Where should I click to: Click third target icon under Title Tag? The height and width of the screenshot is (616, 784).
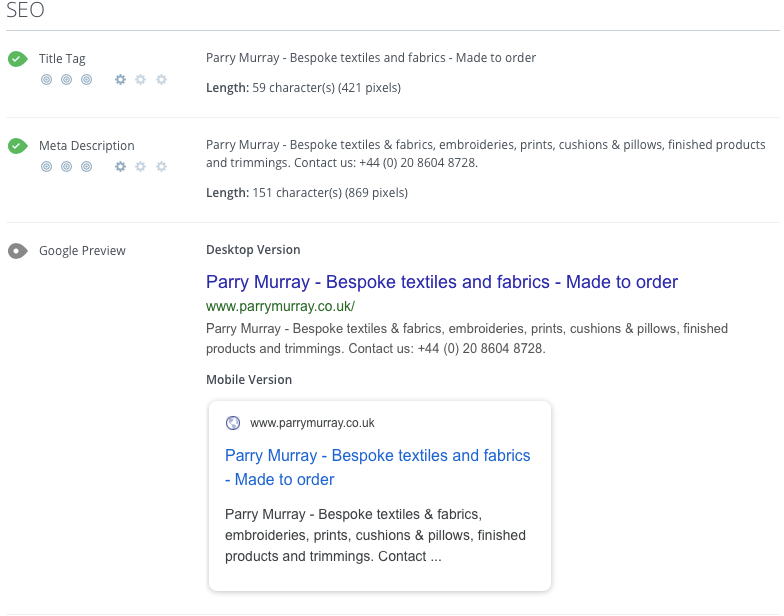coord(86,80)
